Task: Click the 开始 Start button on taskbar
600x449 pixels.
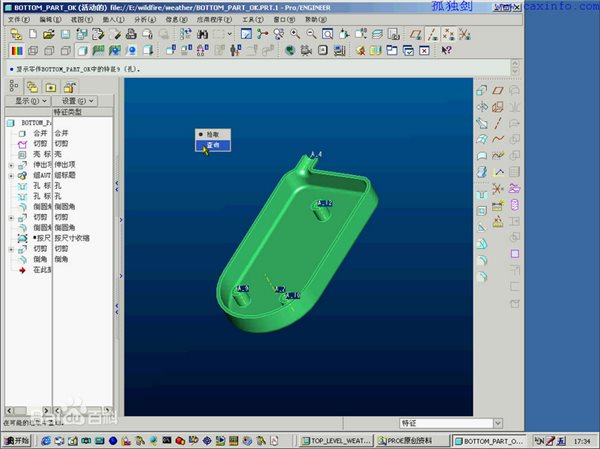Action: point(17,440)
